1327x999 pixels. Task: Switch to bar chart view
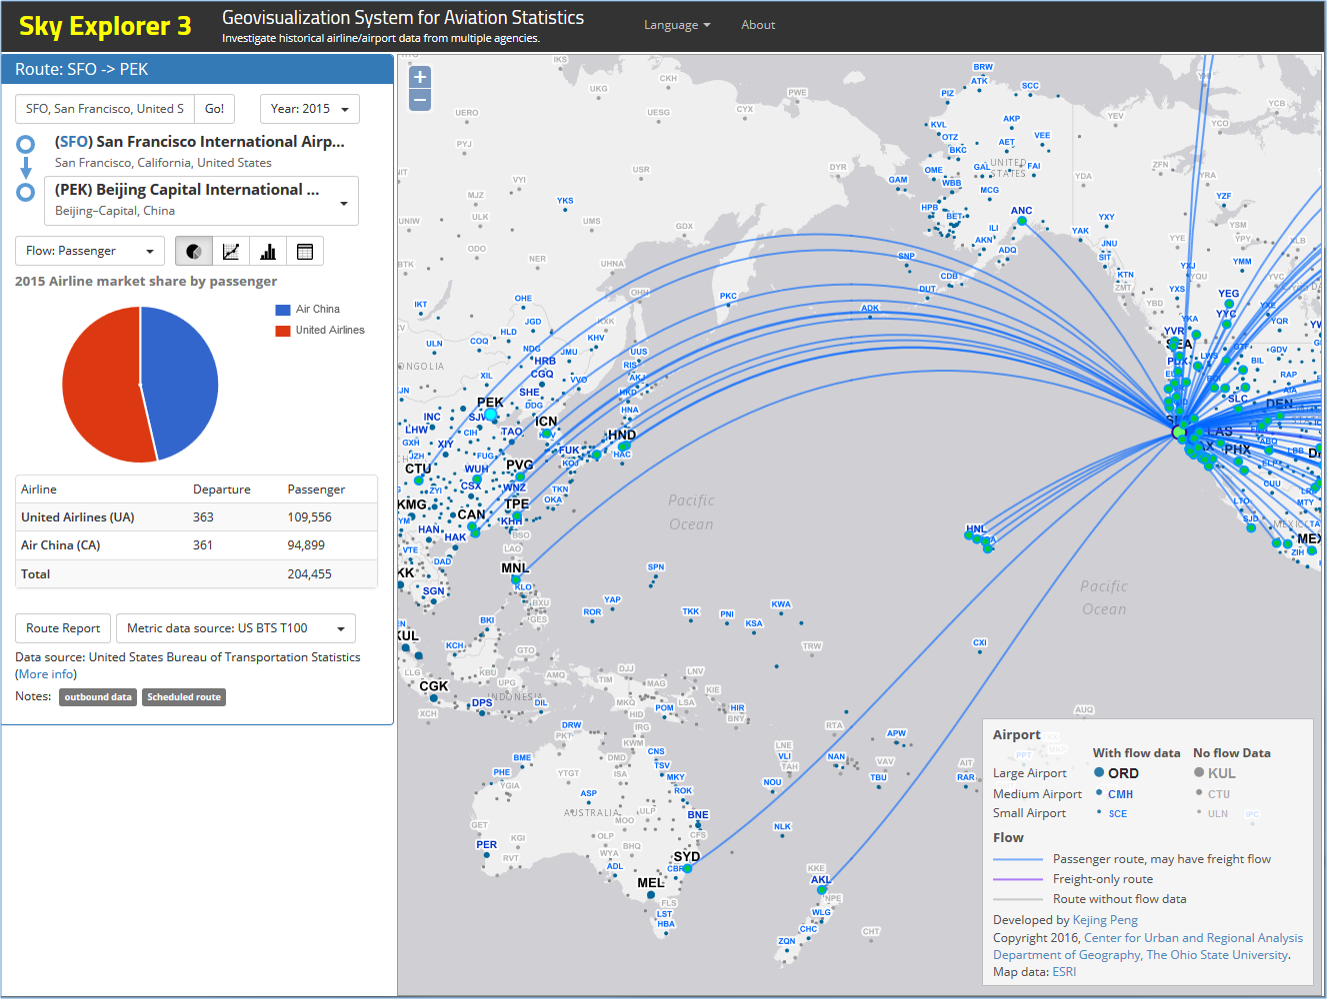[x=268, y=251]
